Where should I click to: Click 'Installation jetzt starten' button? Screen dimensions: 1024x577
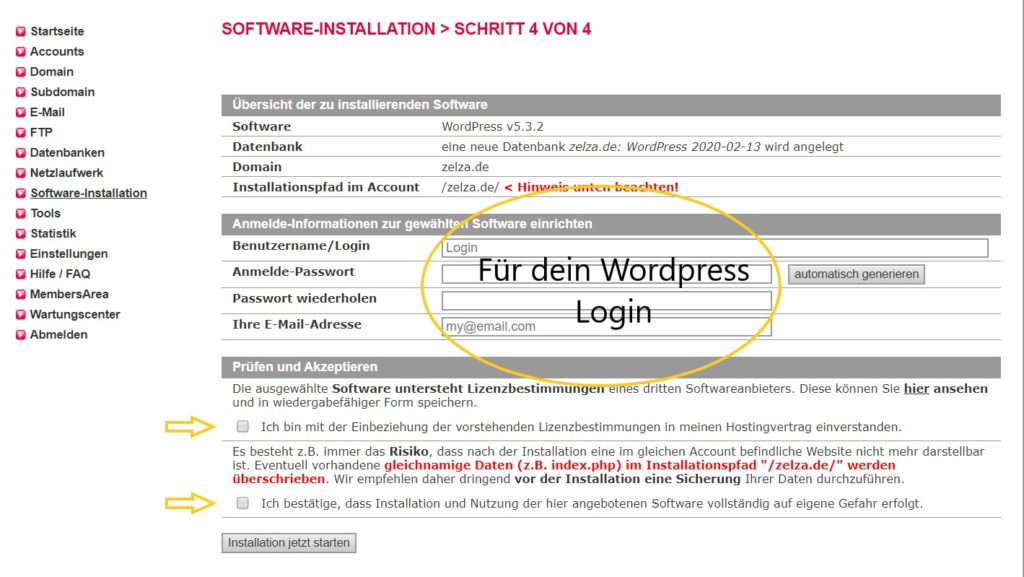click(289, 542)
